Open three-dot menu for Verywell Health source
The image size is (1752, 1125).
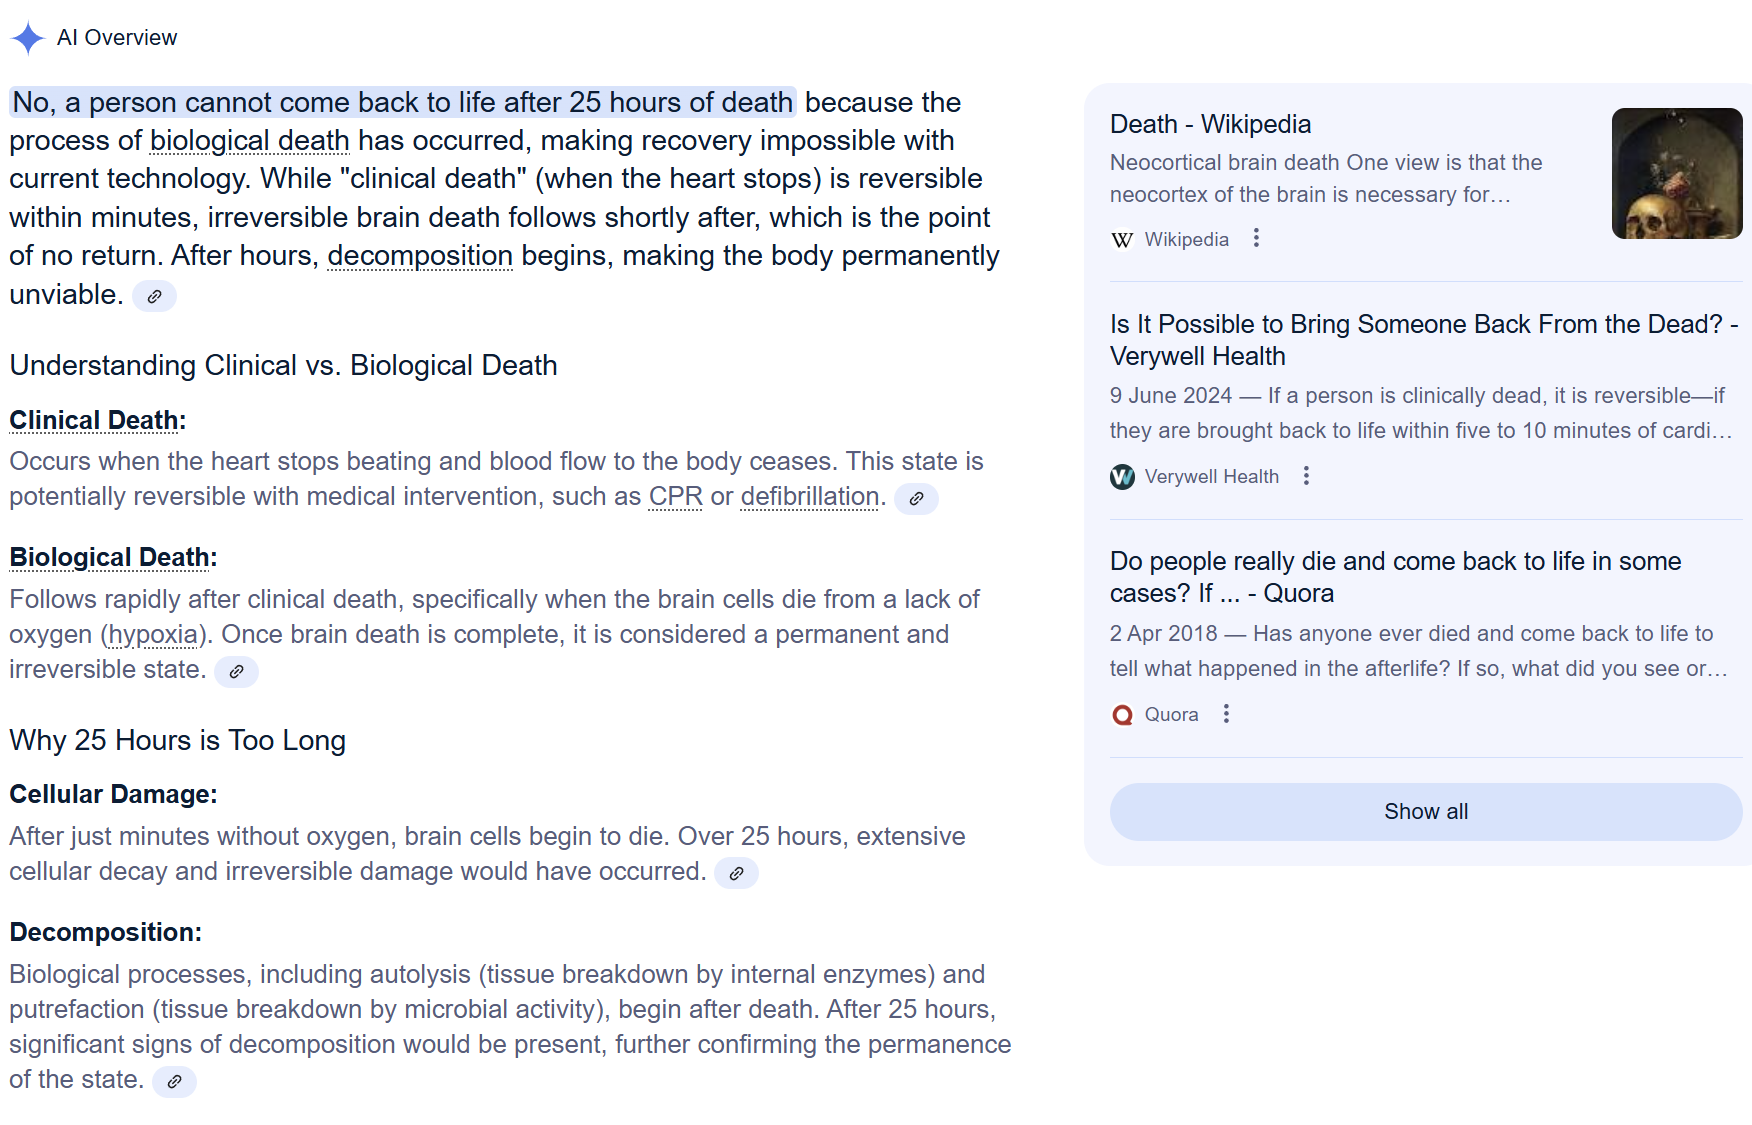click(x=1306, y=476)
